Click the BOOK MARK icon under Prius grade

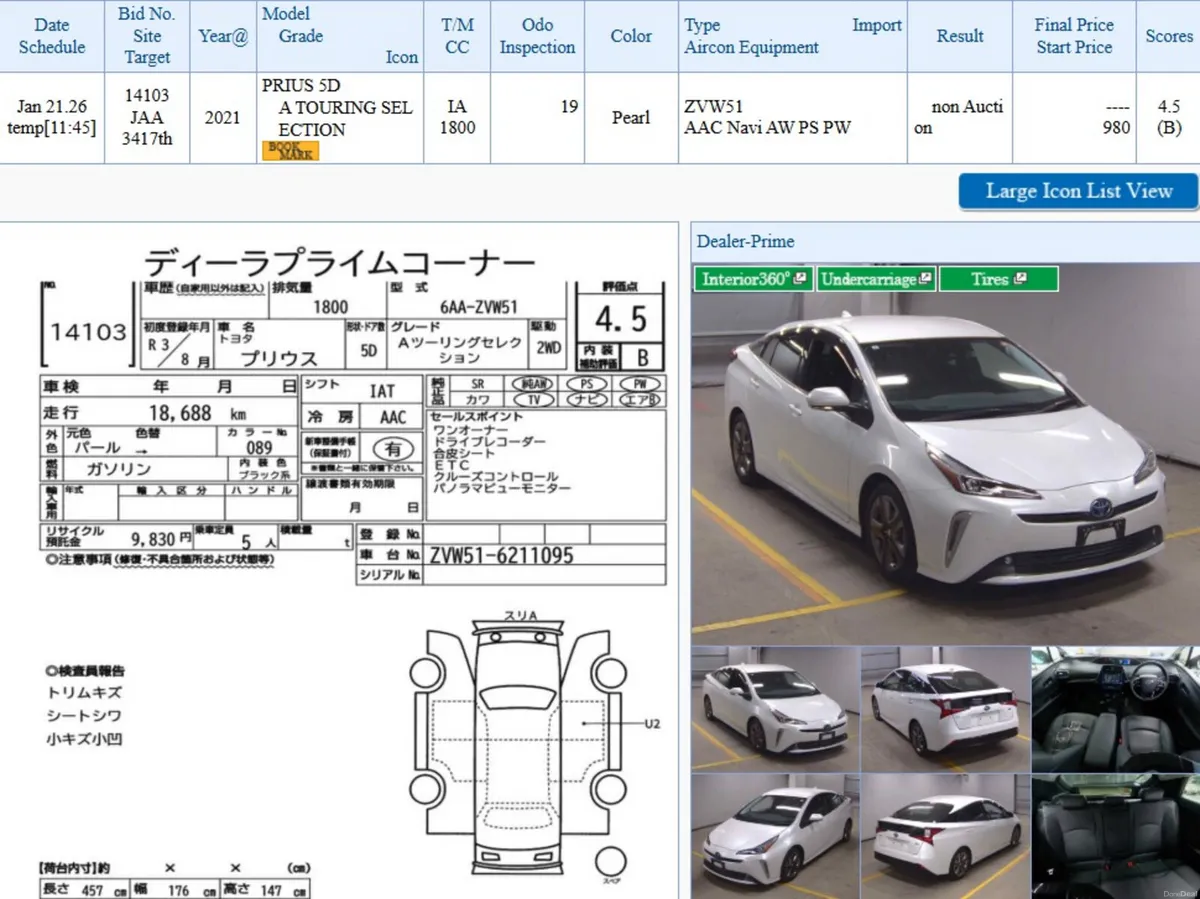(x=290, y=151)
